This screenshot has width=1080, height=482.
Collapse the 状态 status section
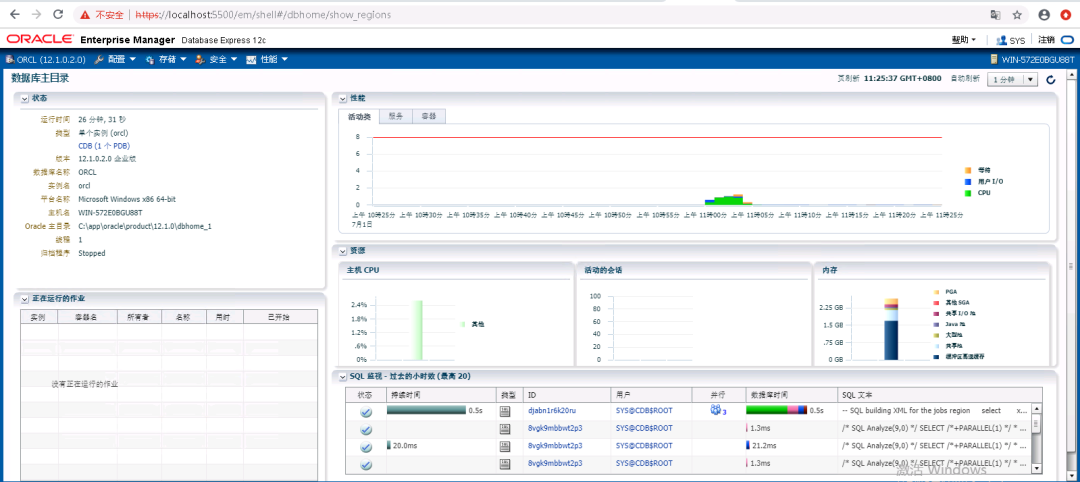coord(25,99)
